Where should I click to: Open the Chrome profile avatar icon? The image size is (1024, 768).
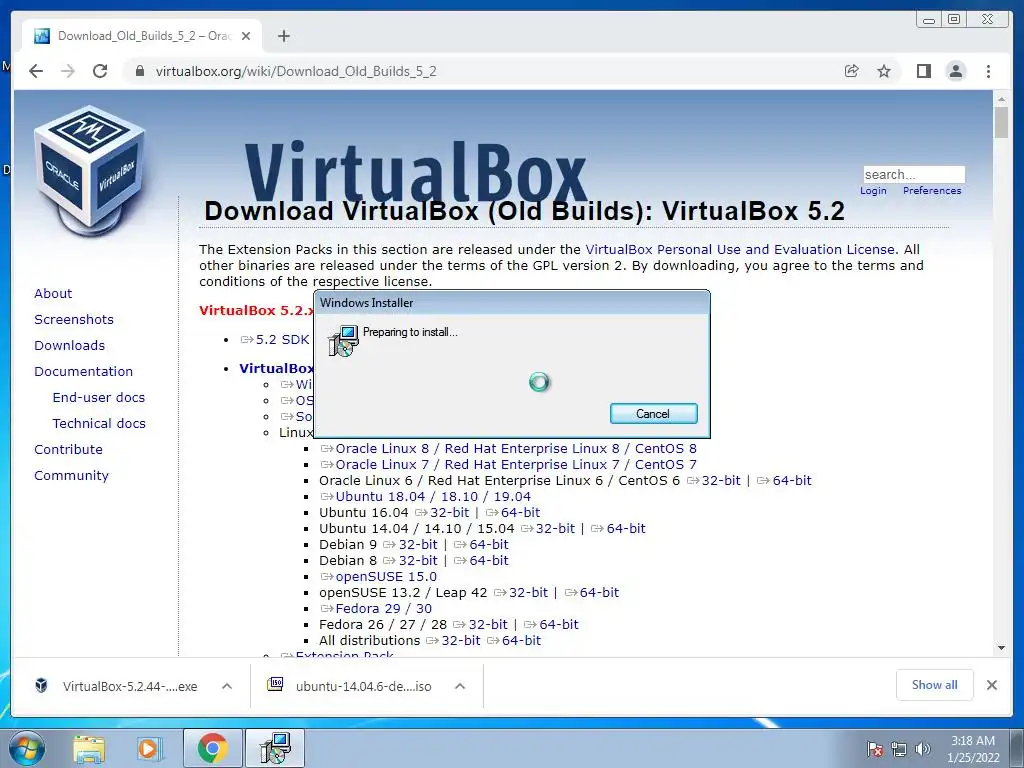(x=955, y=71)
